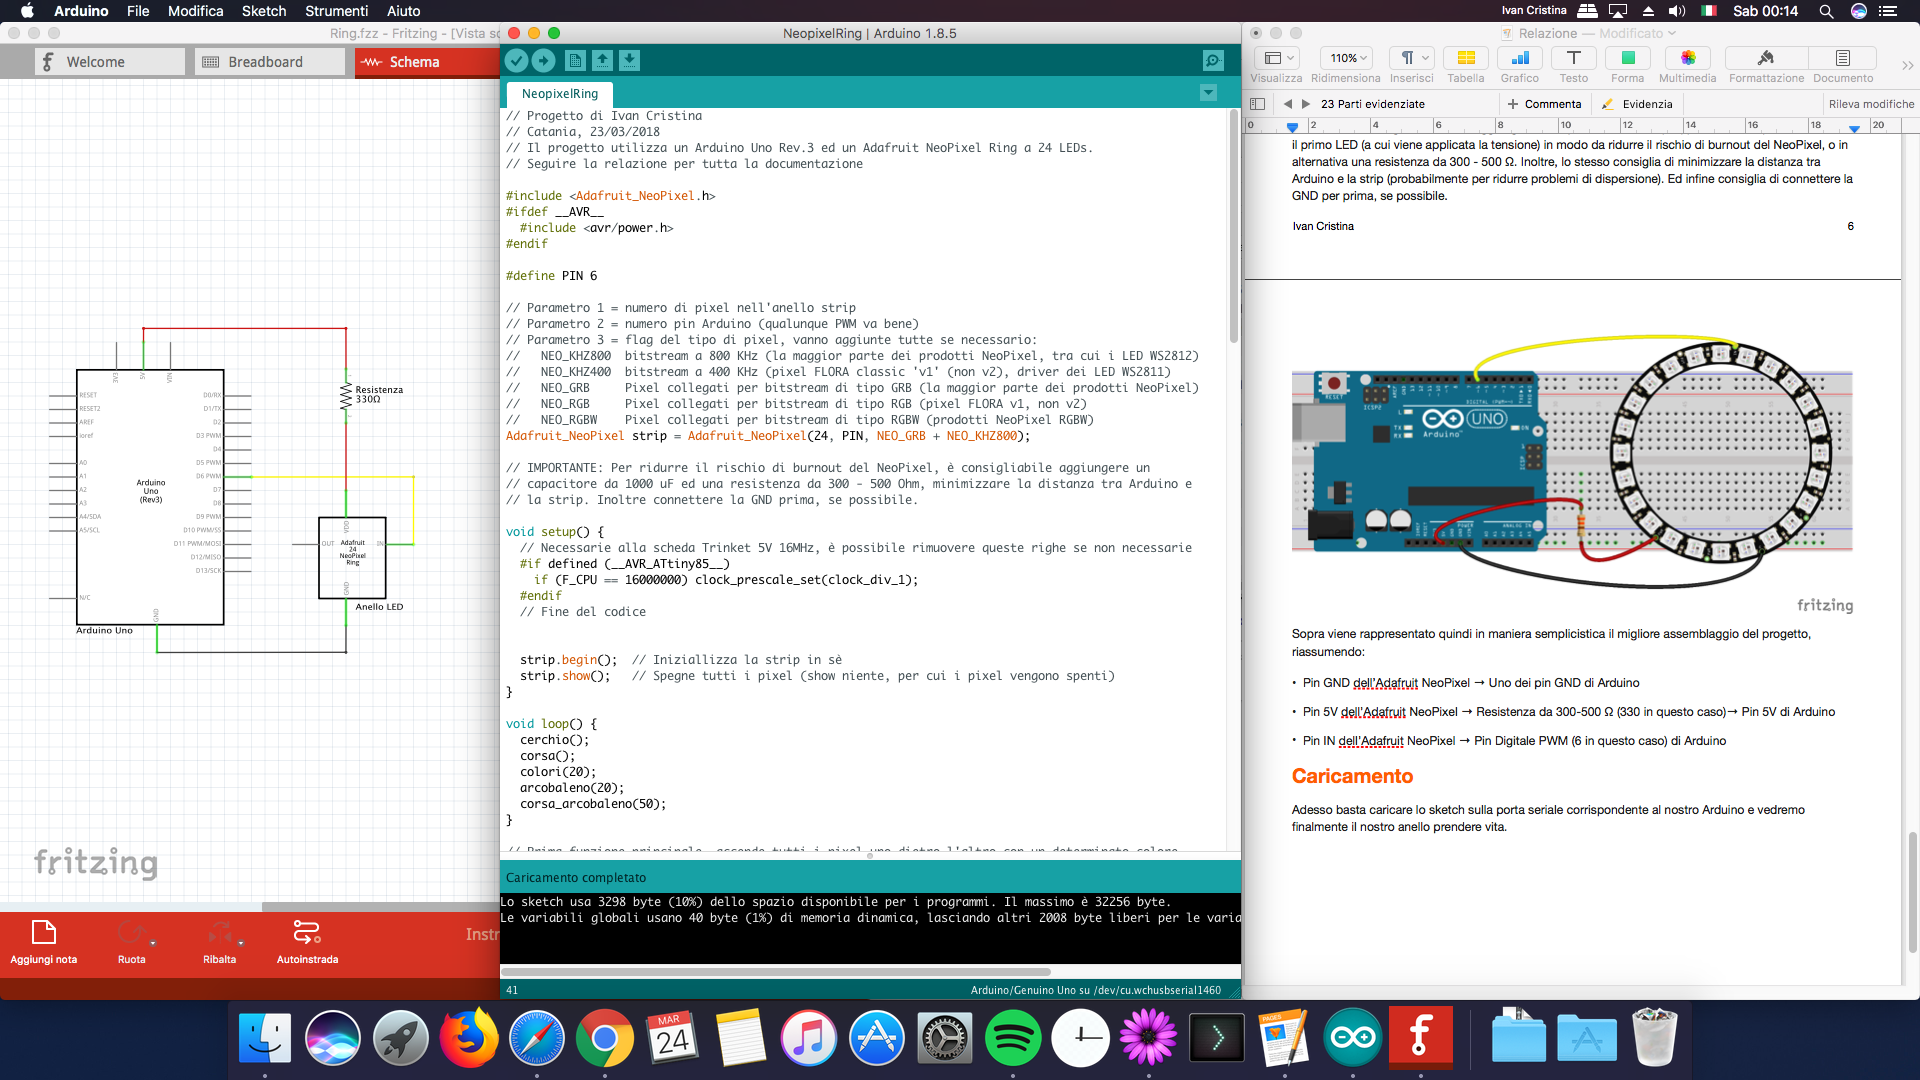The image size is (1920, 1080).
Task: Add a comment with Commenta
Action: coord(1545,103)
